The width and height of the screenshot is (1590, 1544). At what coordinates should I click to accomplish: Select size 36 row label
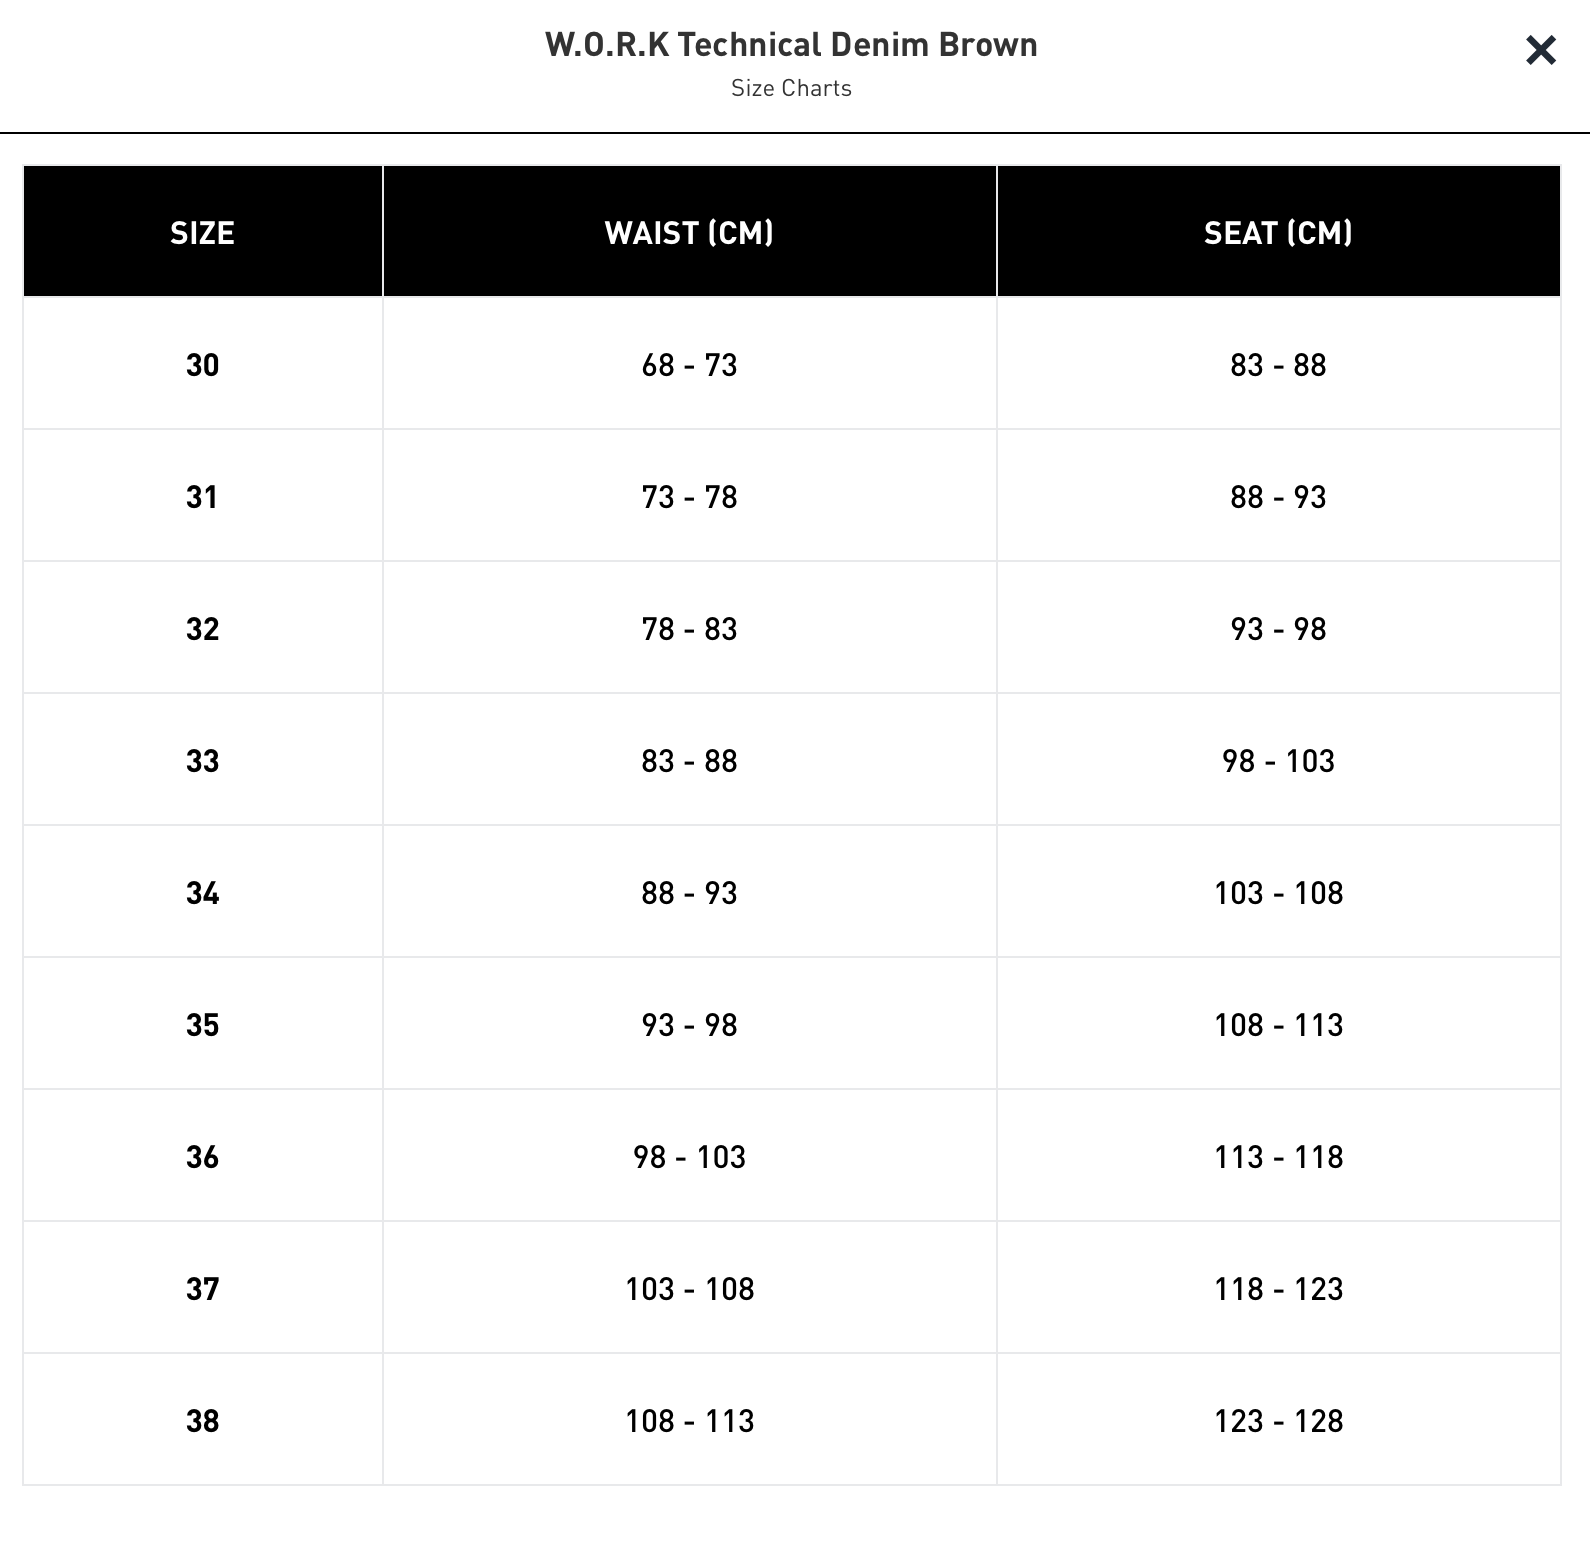coord(202,1157)
